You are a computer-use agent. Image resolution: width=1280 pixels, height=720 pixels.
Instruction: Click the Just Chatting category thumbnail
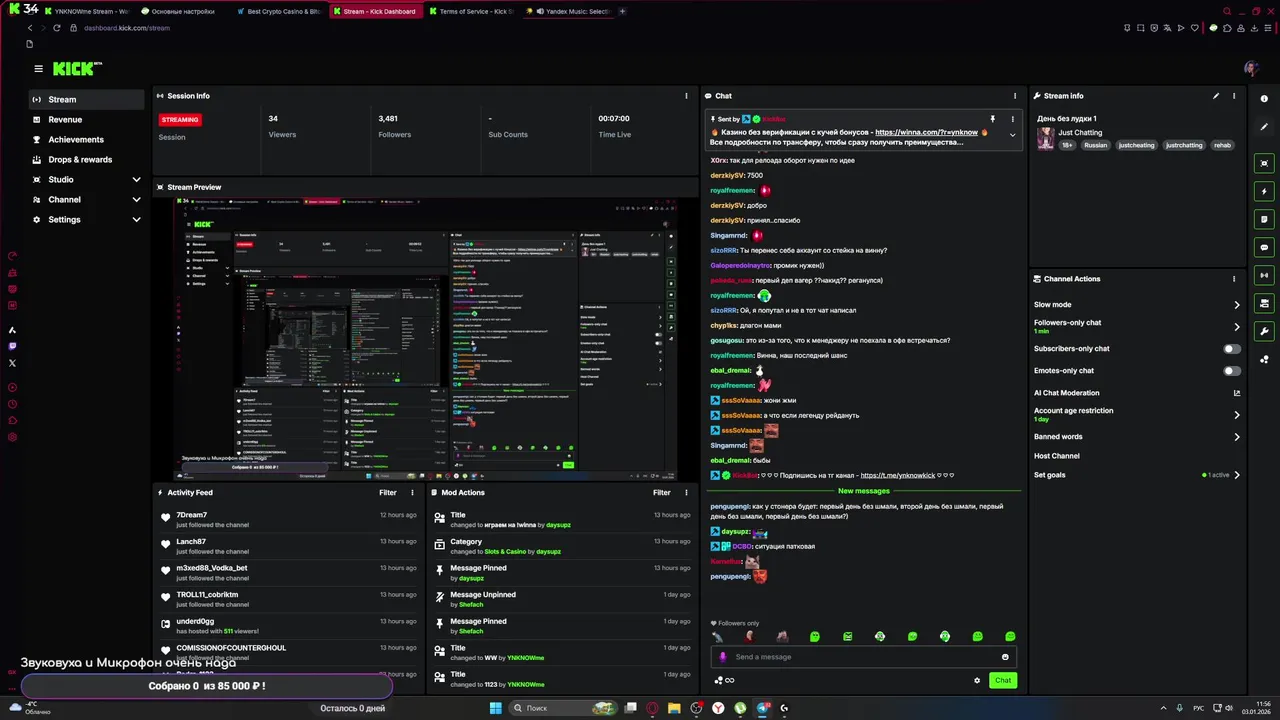tap(1046, 139)
